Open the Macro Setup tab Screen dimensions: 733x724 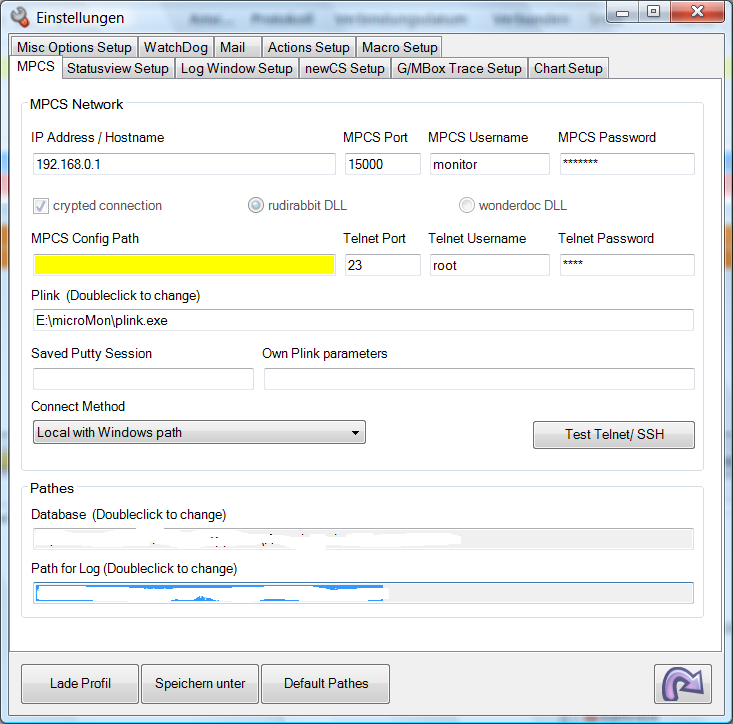click(x=399, y=47)
